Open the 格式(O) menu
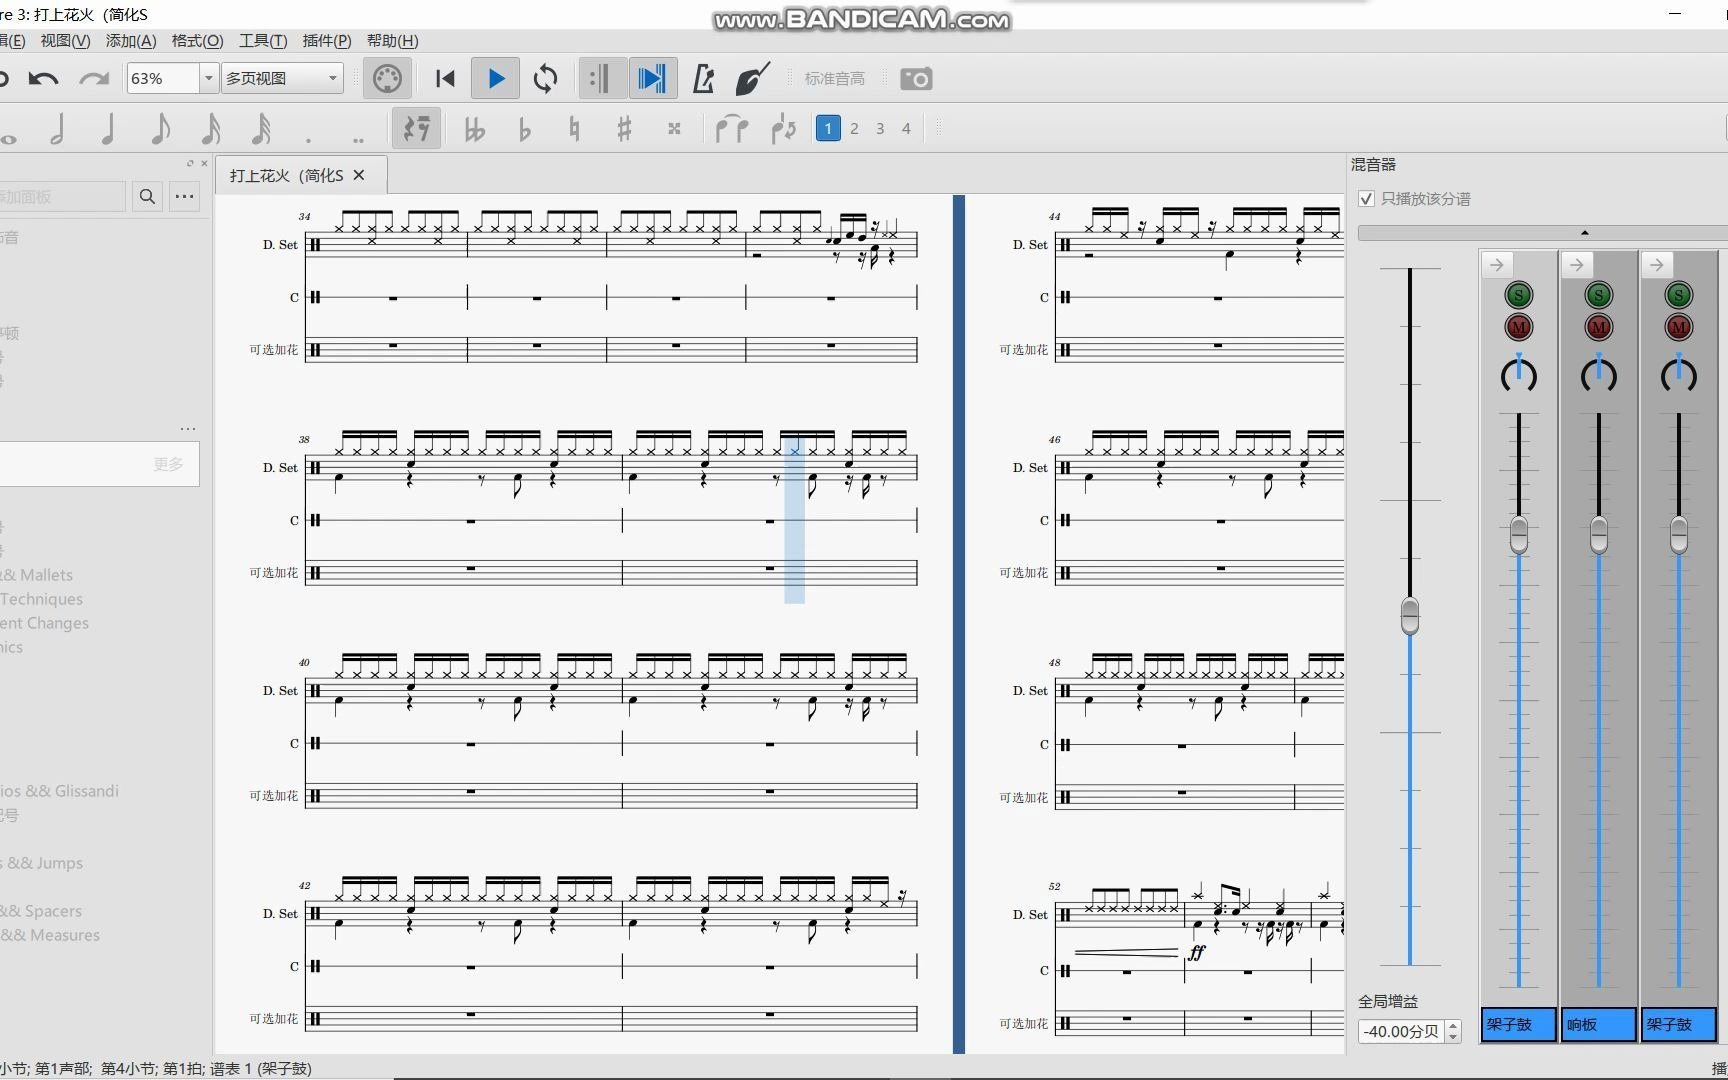 click(x=197, y=41)
